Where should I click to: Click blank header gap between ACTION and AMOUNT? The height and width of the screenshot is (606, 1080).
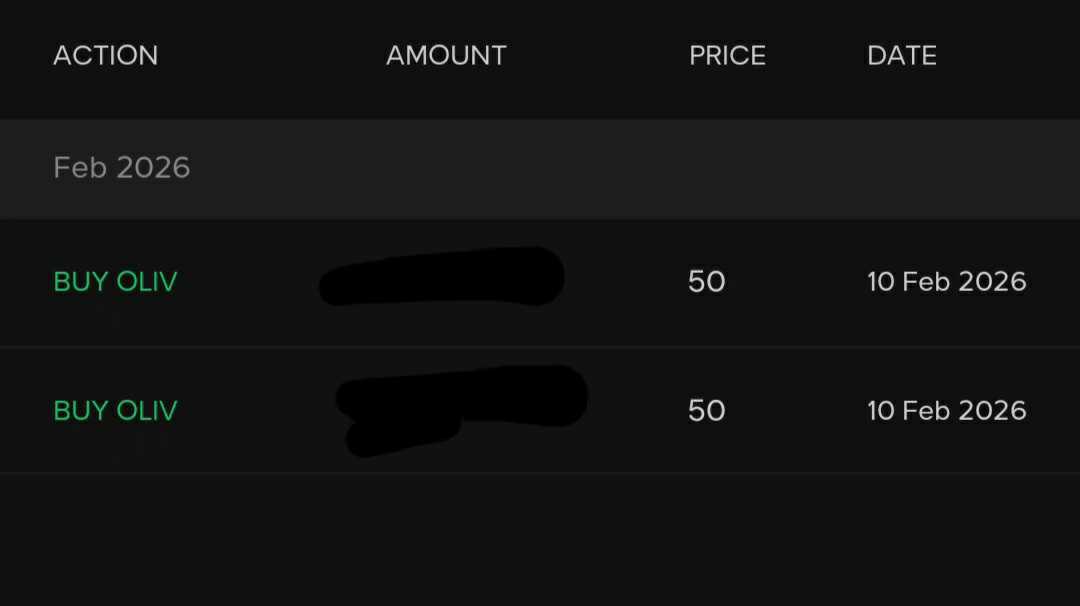click(x=270, y=55)
